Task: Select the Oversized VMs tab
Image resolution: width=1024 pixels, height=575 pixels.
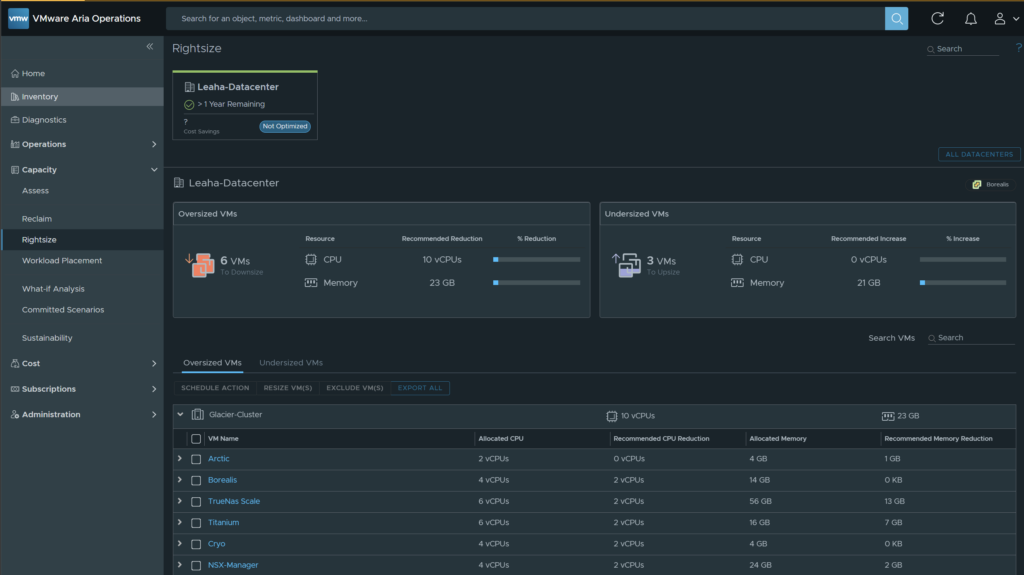Action: pyautogui.click(x=212, y=363)
